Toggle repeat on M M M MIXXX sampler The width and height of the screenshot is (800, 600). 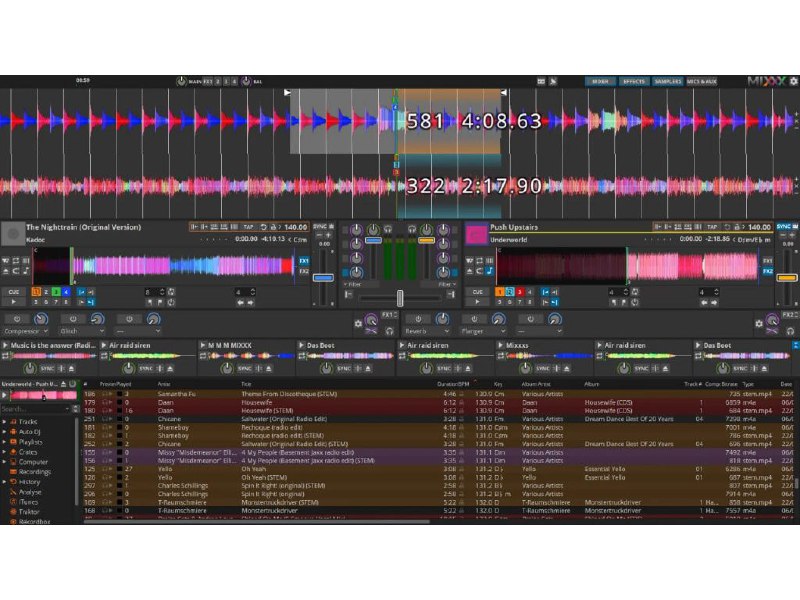point(203,356)
